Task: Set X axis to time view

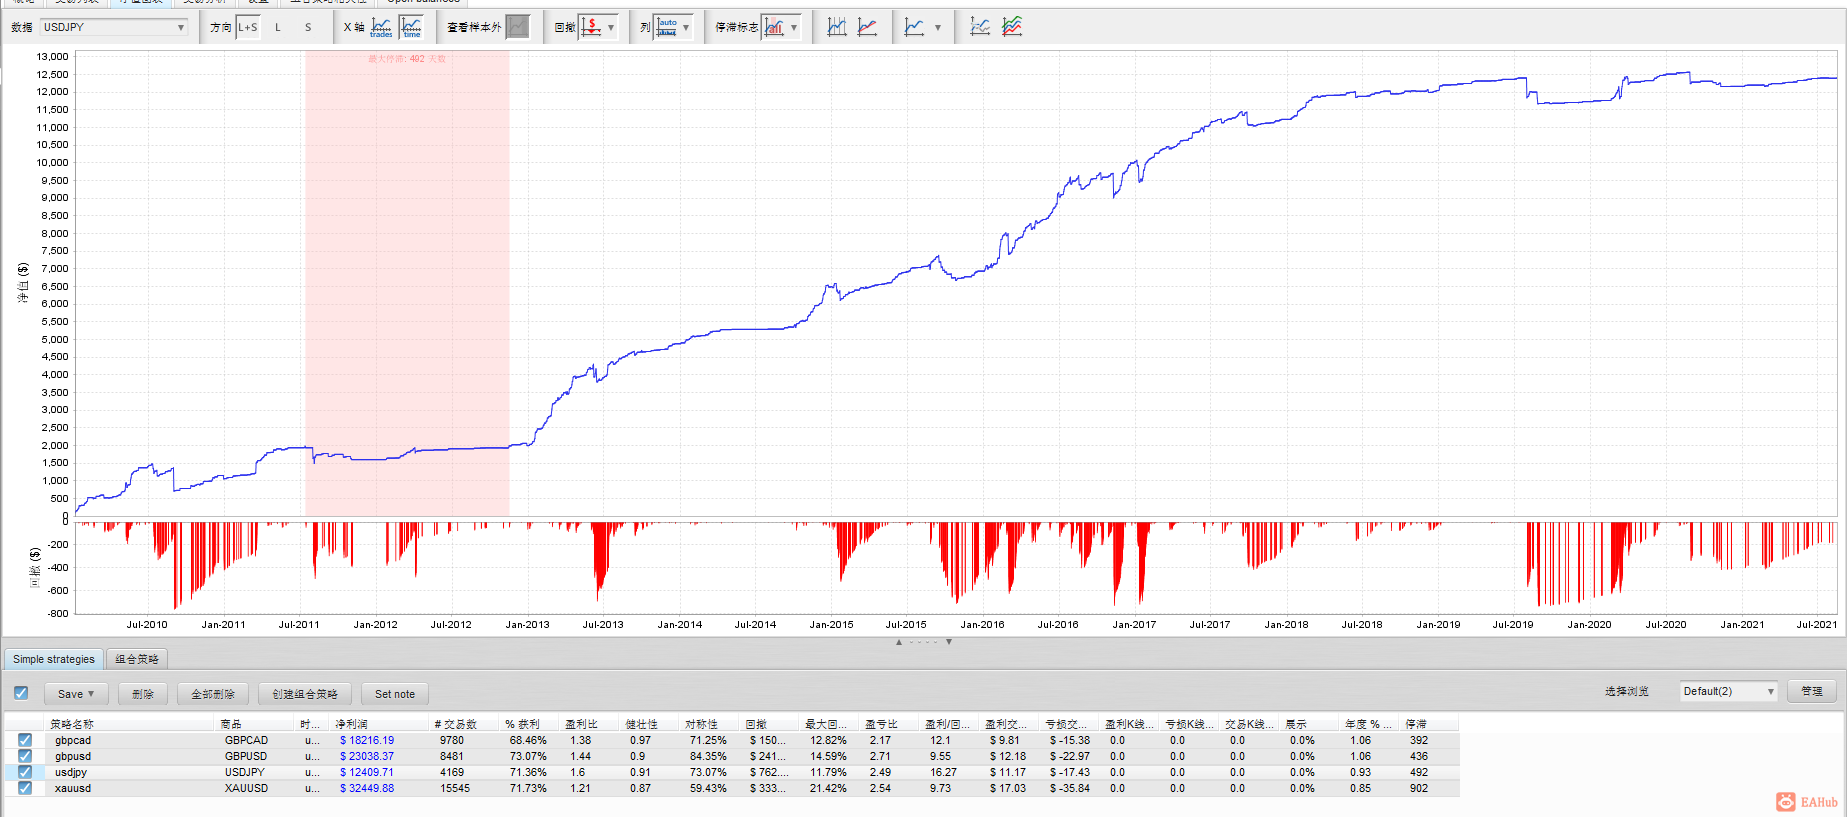Action: 411,27
